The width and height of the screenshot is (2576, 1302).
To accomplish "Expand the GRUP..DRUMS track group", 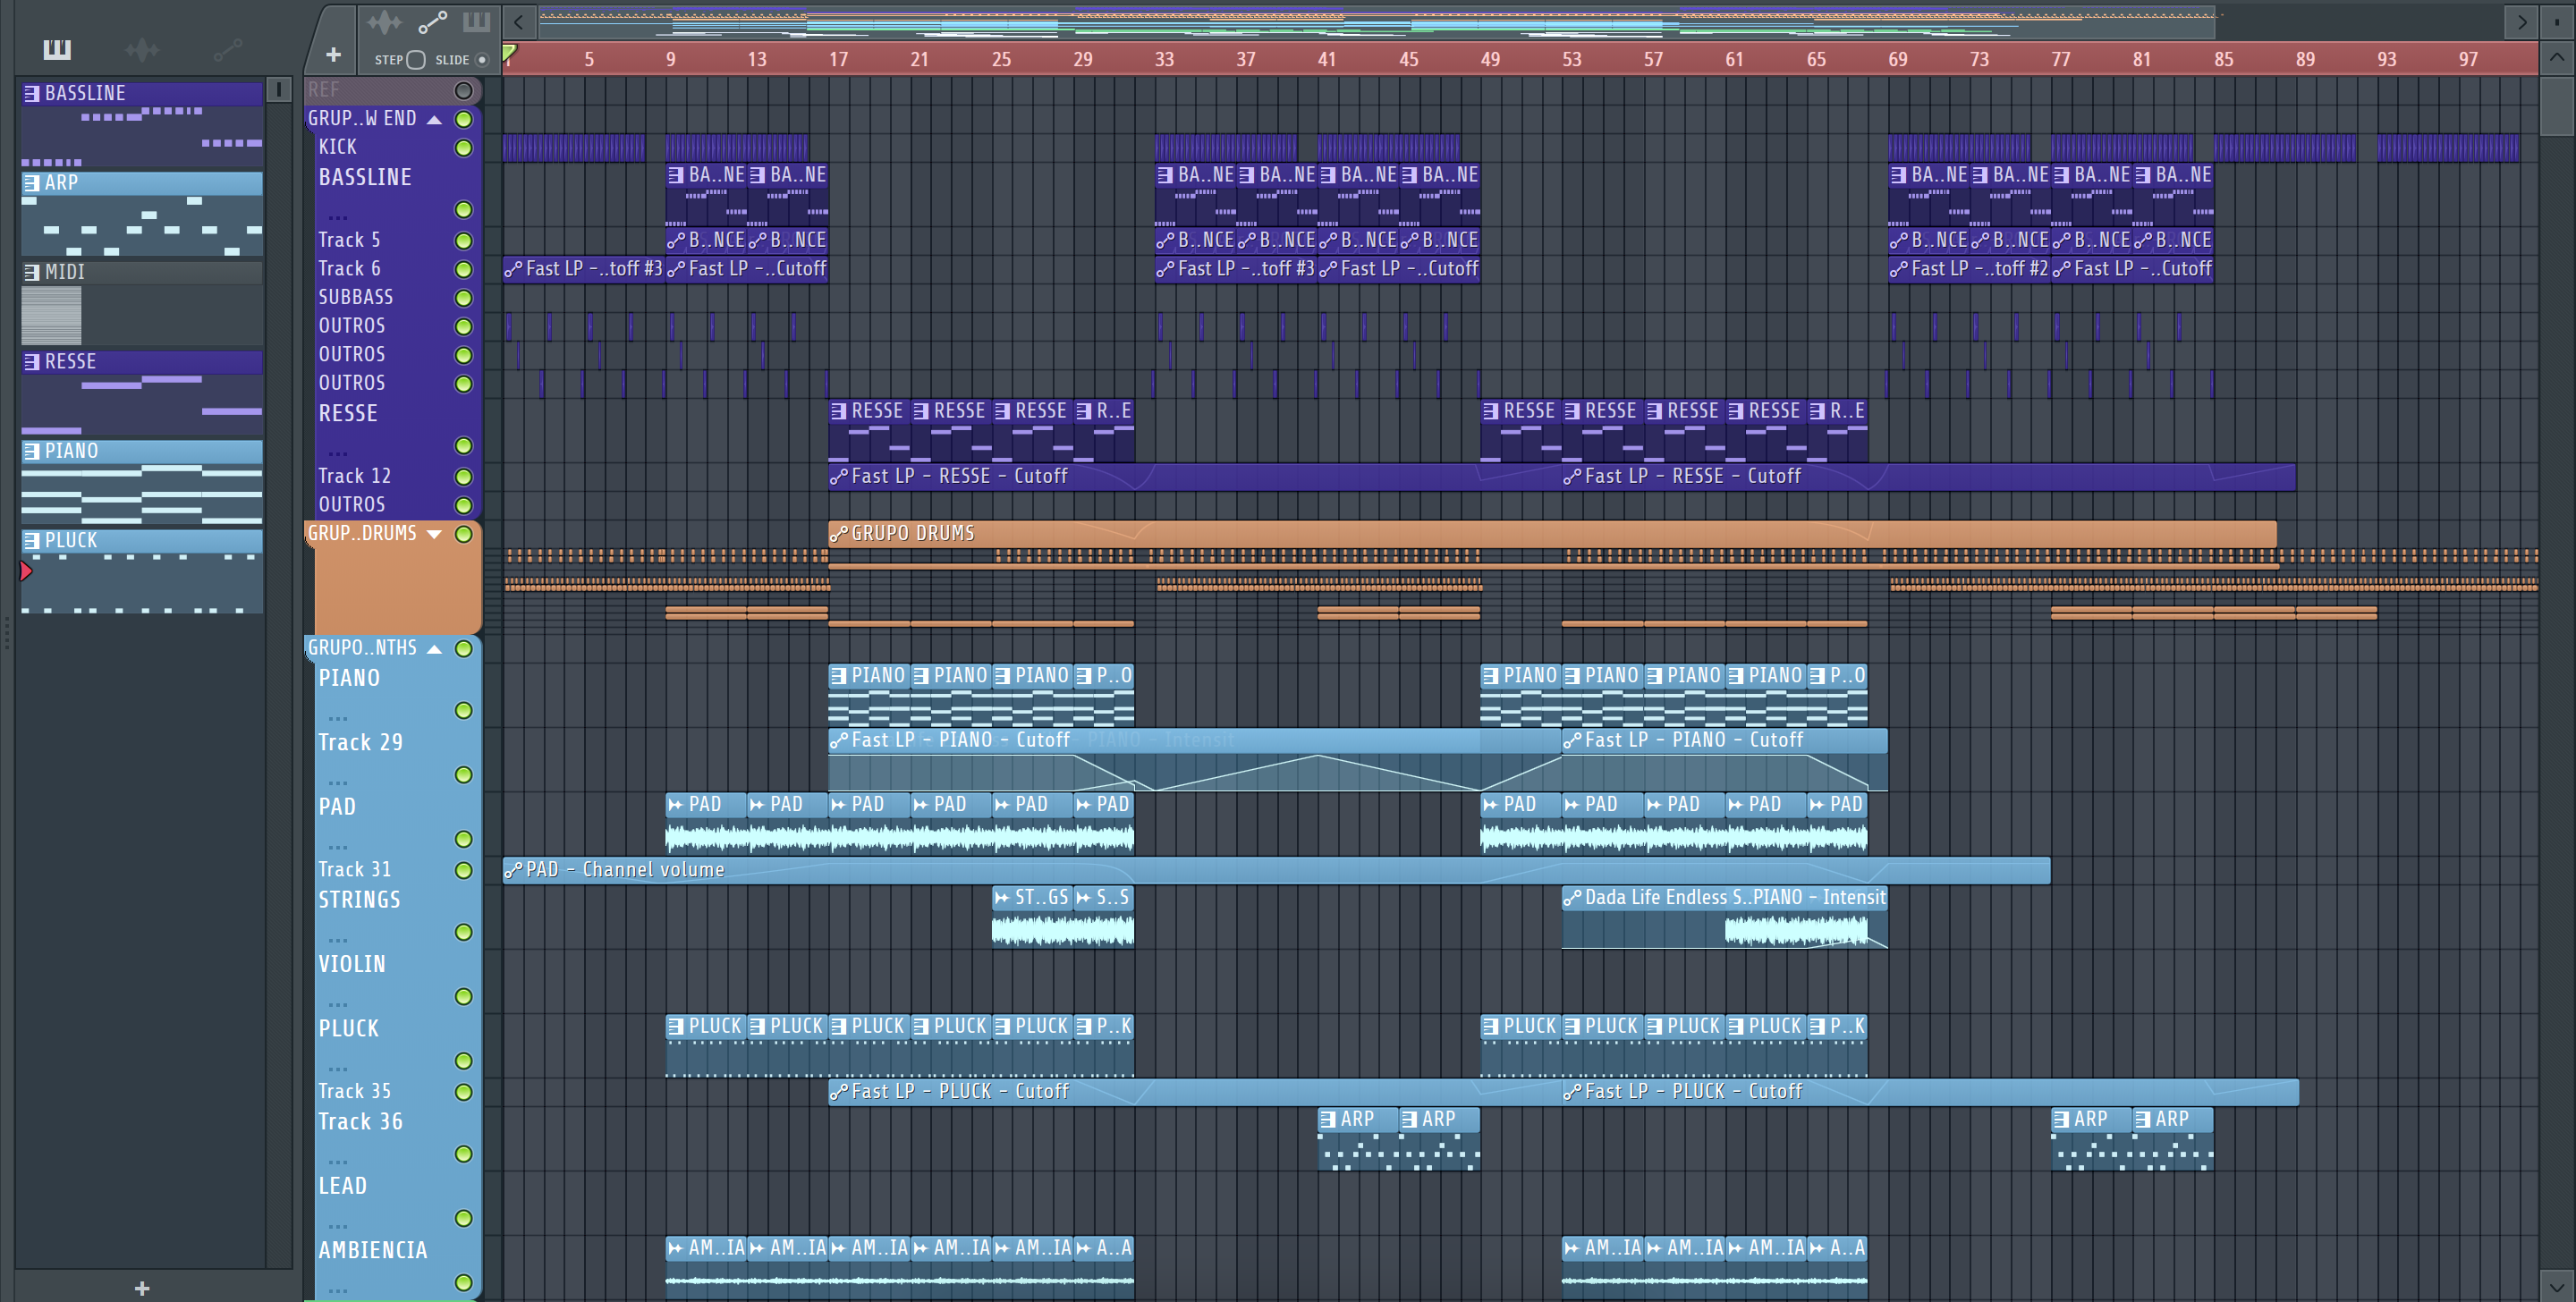I will 434,534.
